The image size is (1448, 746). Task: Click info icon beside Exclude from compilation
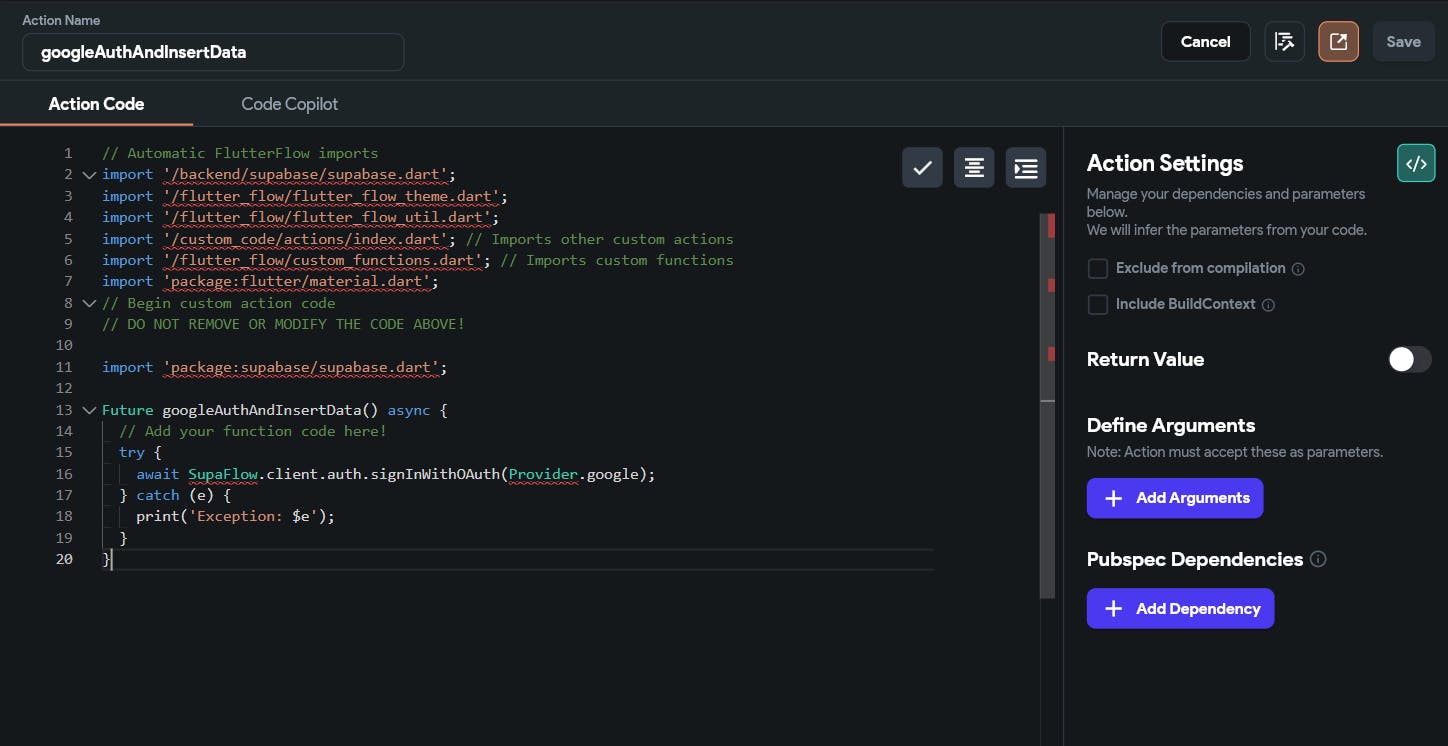click(1298, 269)
